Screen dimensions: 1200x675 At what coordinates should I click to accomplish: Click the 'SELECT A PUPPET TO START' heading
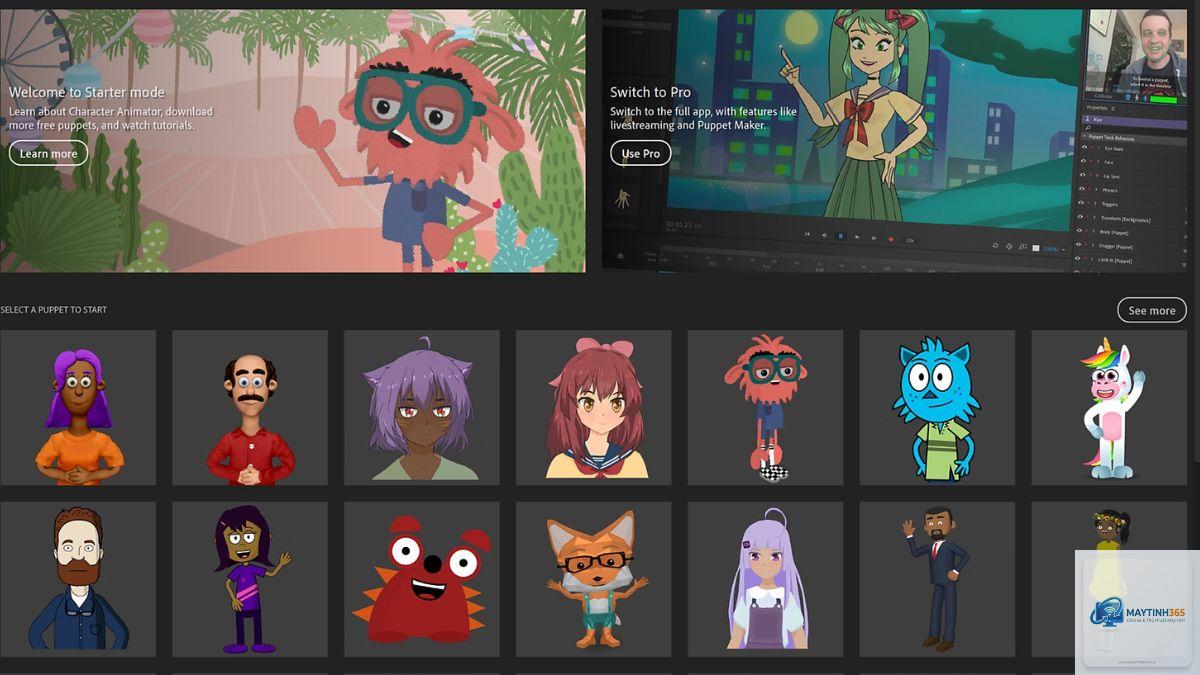click(x=54, y=310)
